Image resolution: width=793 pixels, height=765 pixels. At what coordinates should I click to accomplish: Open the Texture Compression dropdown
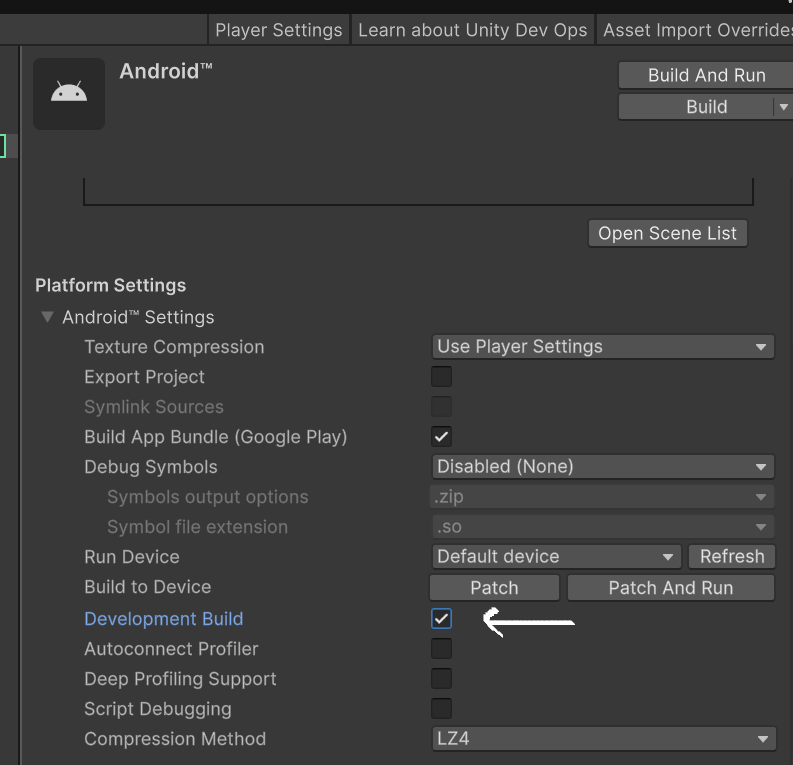coord(603,347)
